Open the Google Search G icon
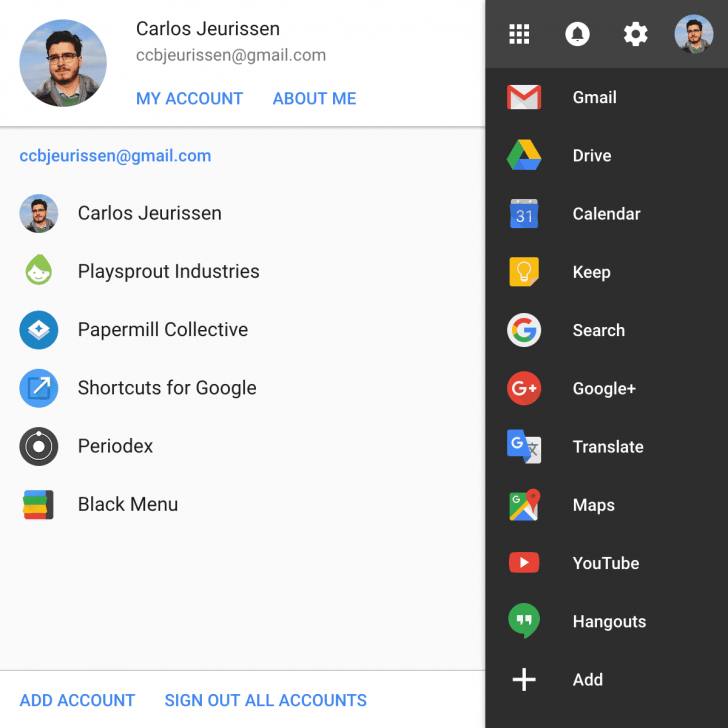This screenshot has height=728, width=728. coord(524,330)
